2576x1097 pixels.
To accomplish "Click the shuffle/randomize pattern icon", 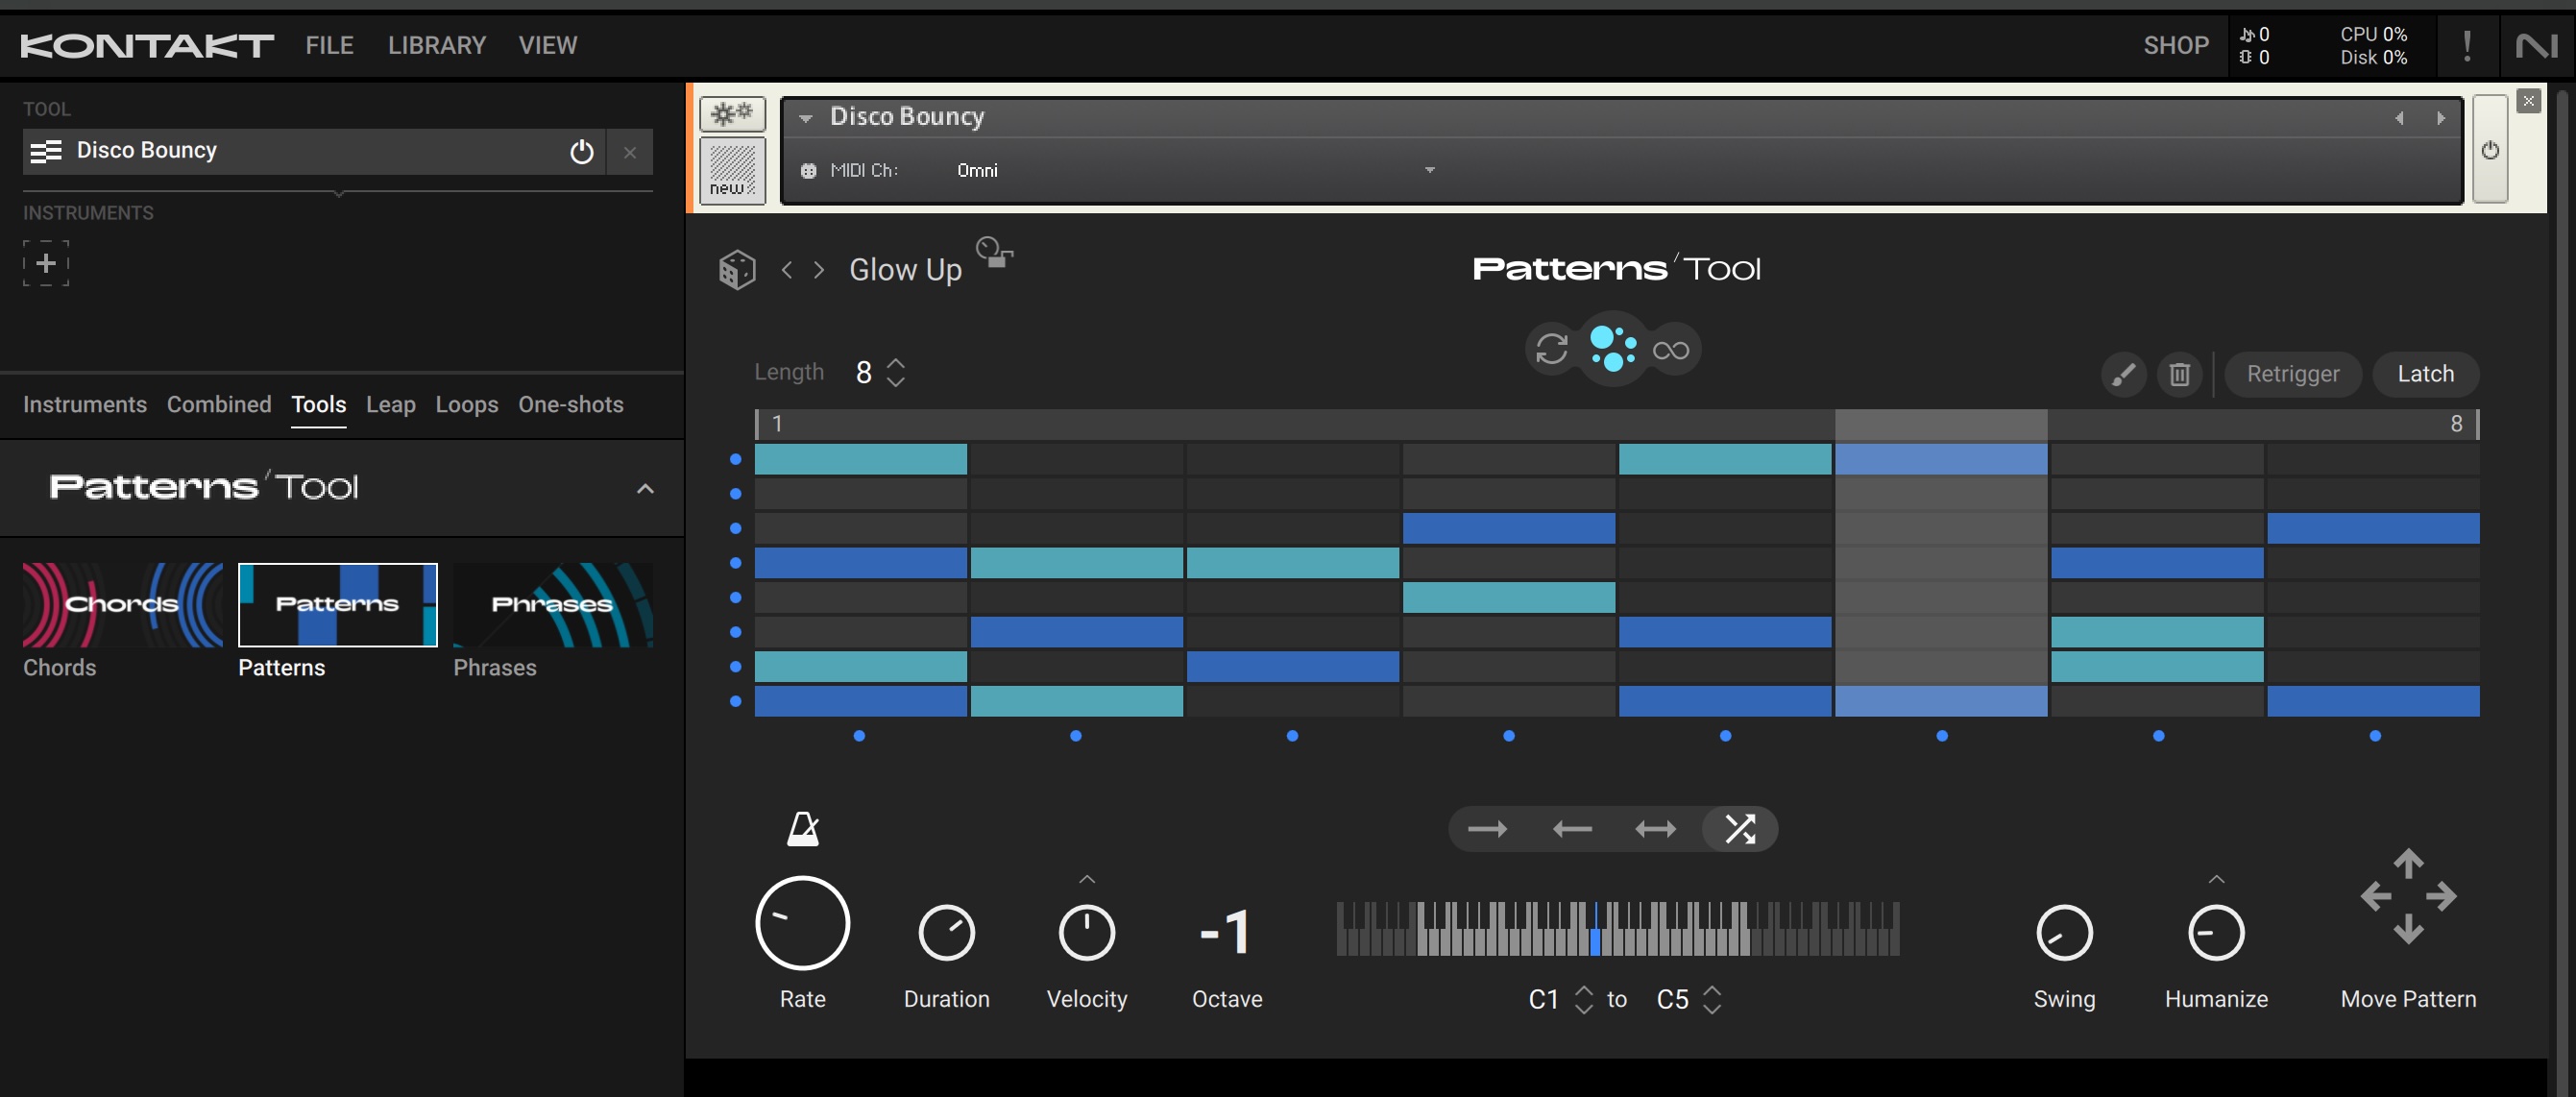I will coord(1738,828).
